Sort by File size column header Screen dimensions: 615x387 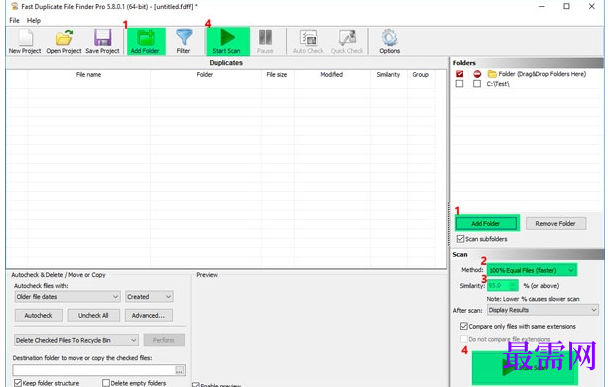[x=277, y=74]
